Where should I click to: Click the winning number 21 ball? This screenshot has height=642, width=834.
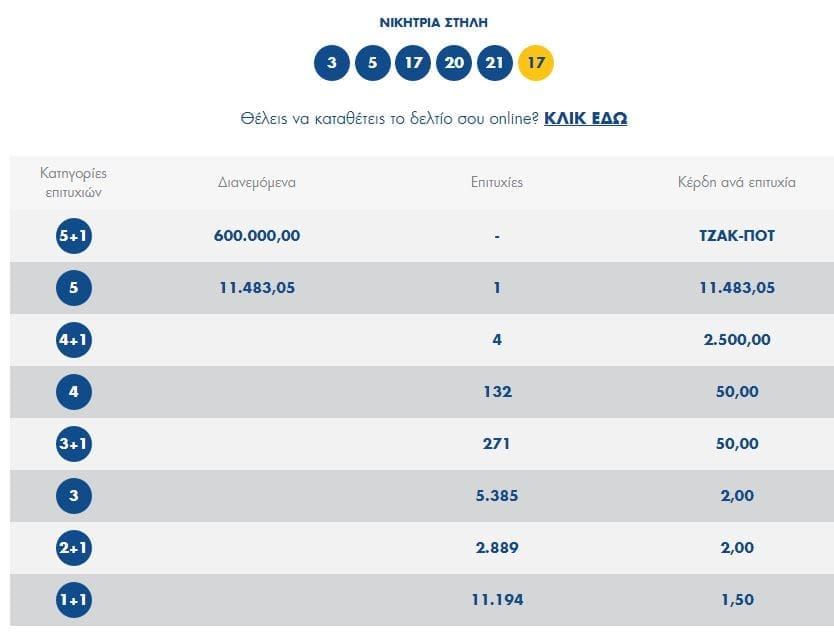point(495,63)
